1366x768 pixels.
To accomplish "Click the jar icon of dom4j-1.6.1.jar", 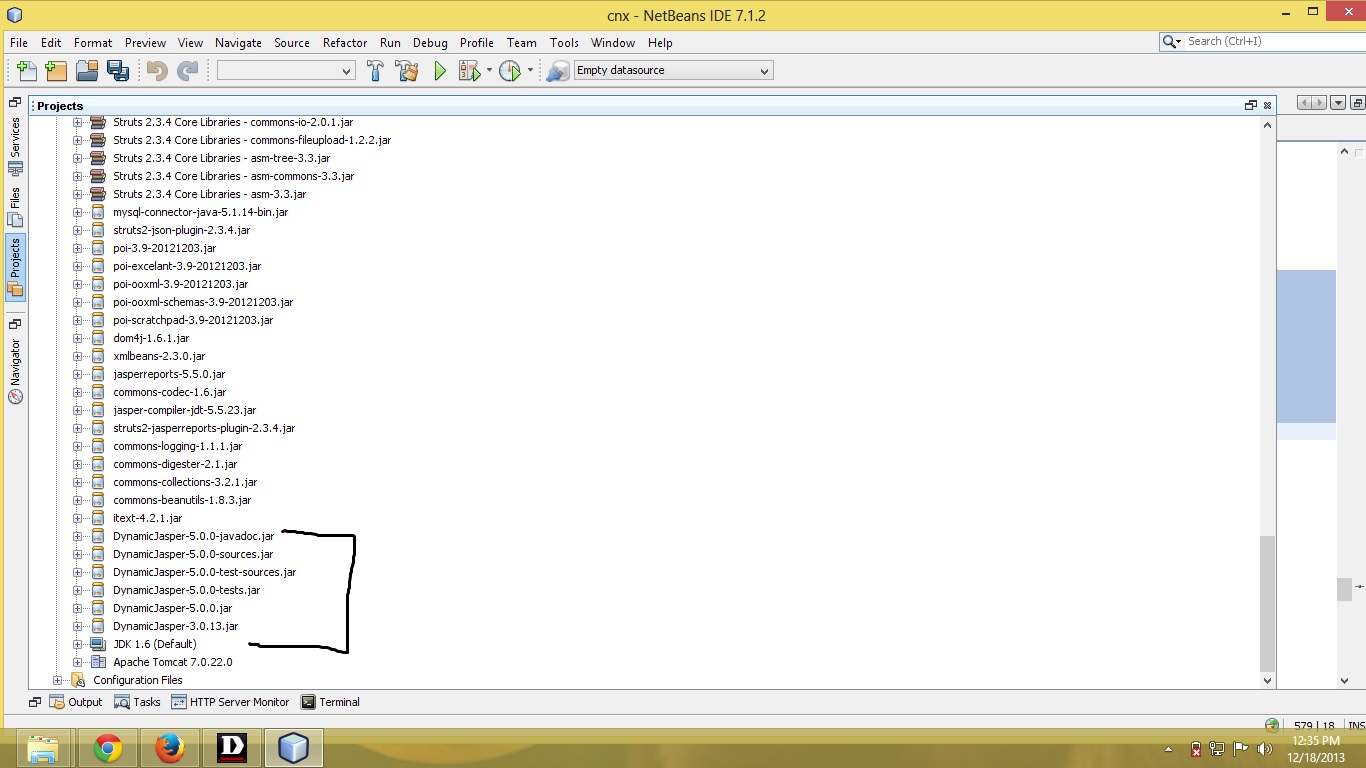I will pos(98,338).
